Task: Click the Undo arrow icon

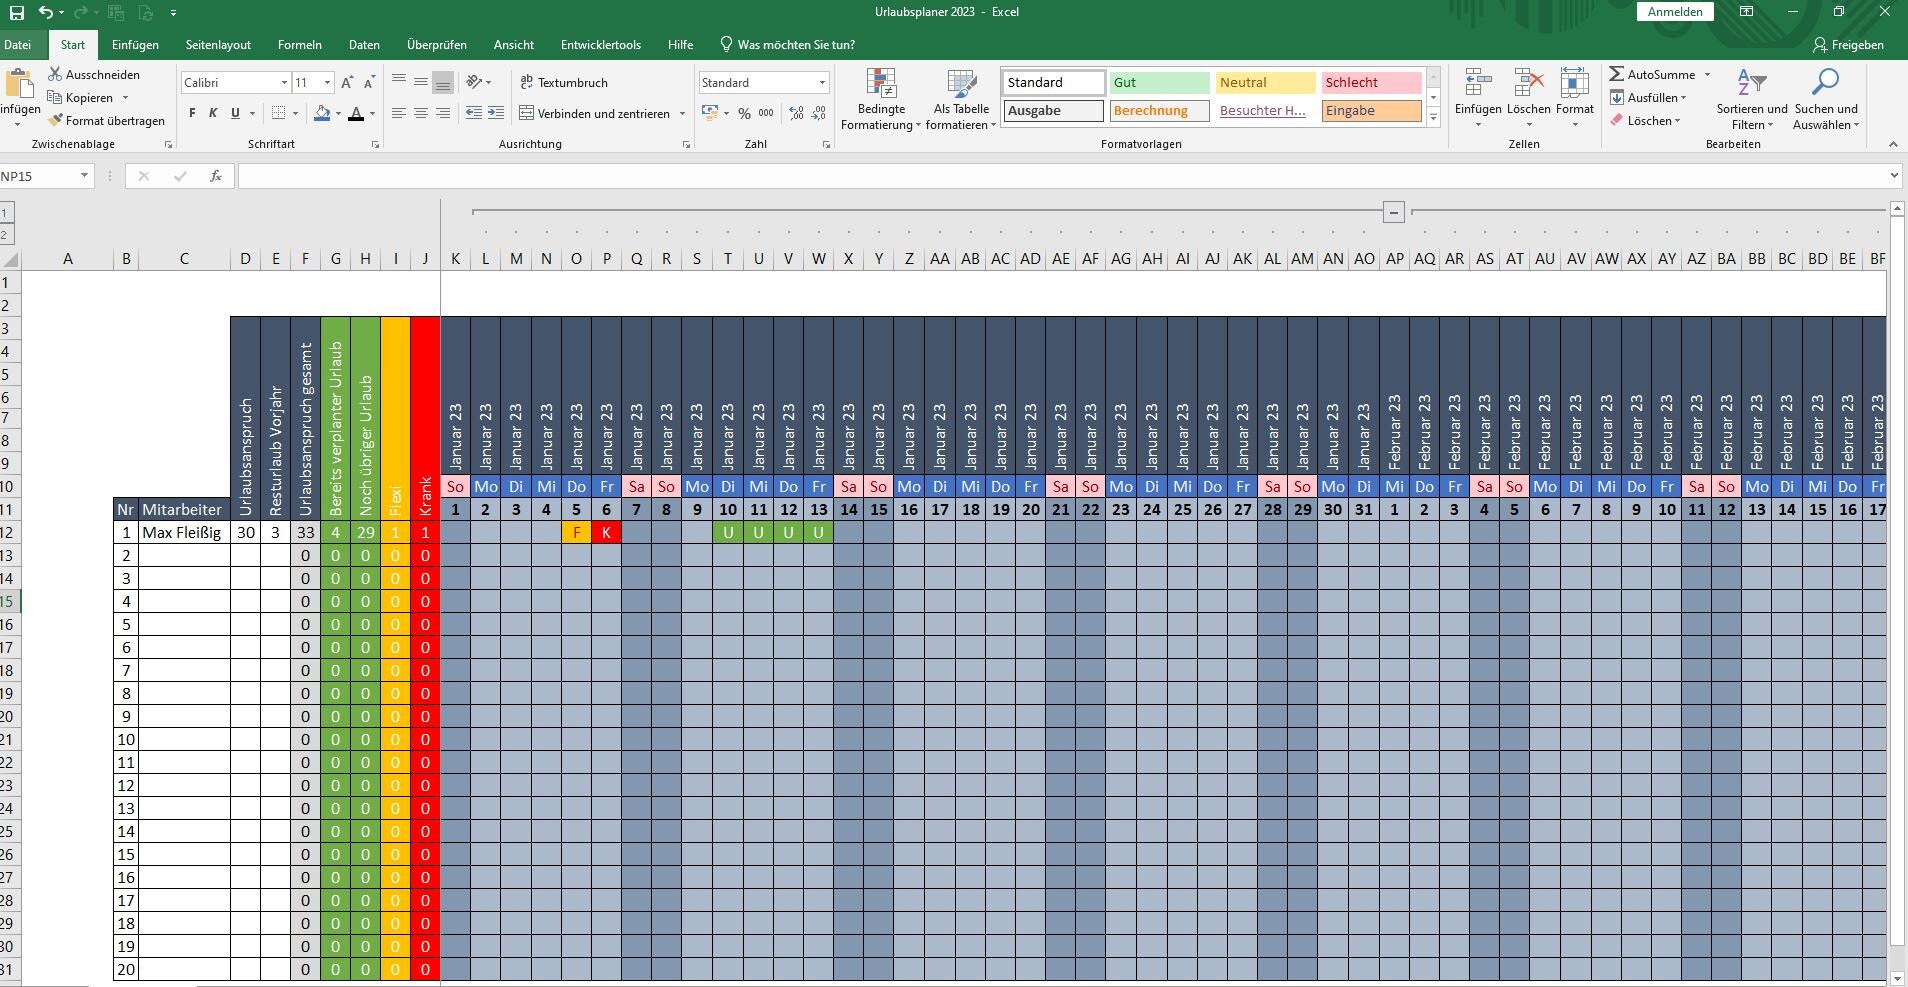Action: point(45,12)
